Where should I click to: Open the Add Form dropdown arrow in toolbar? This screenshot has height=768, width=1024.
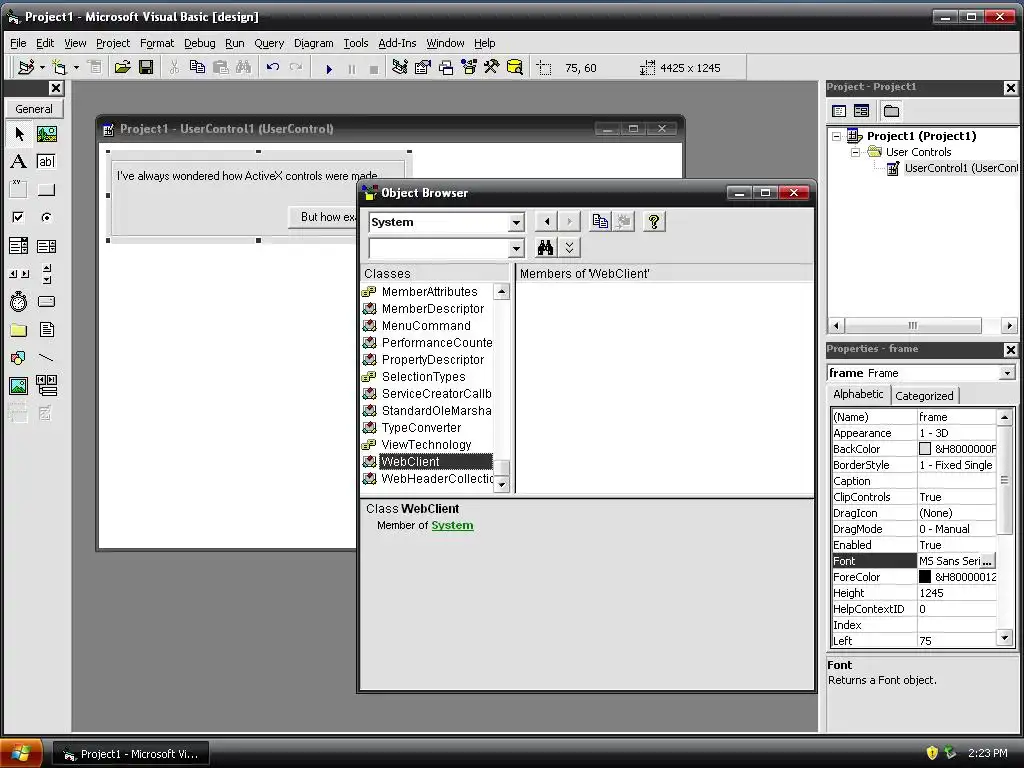76,67
